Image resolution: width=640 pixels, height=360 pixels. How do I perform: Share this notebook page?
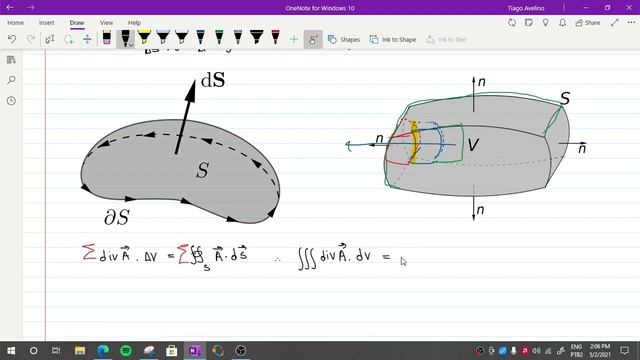click(x=588, y=23)
